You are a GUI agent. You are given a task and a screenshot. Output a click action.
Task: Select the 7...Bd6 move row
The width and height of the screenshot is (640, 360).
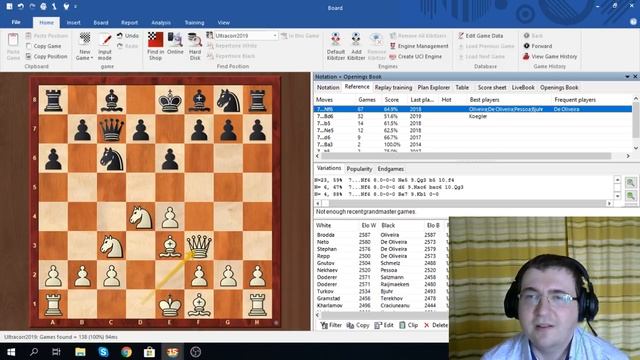click(473, 116)
